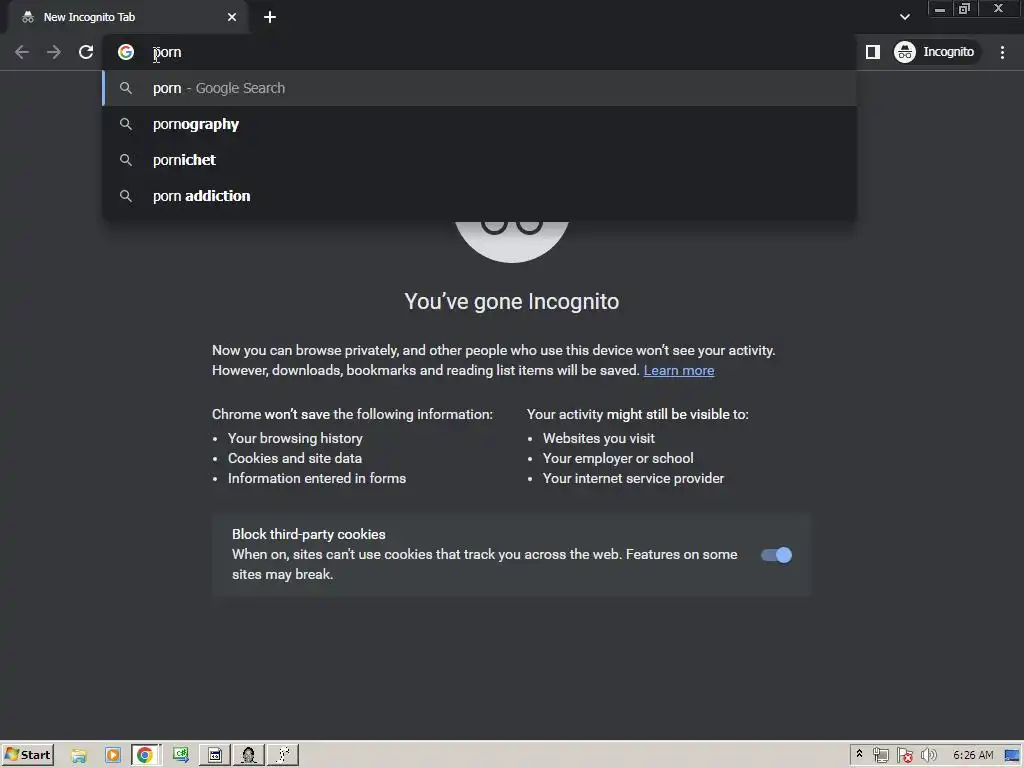Choose the last suggestion ending in 'addiction'

tap(480, 196)
